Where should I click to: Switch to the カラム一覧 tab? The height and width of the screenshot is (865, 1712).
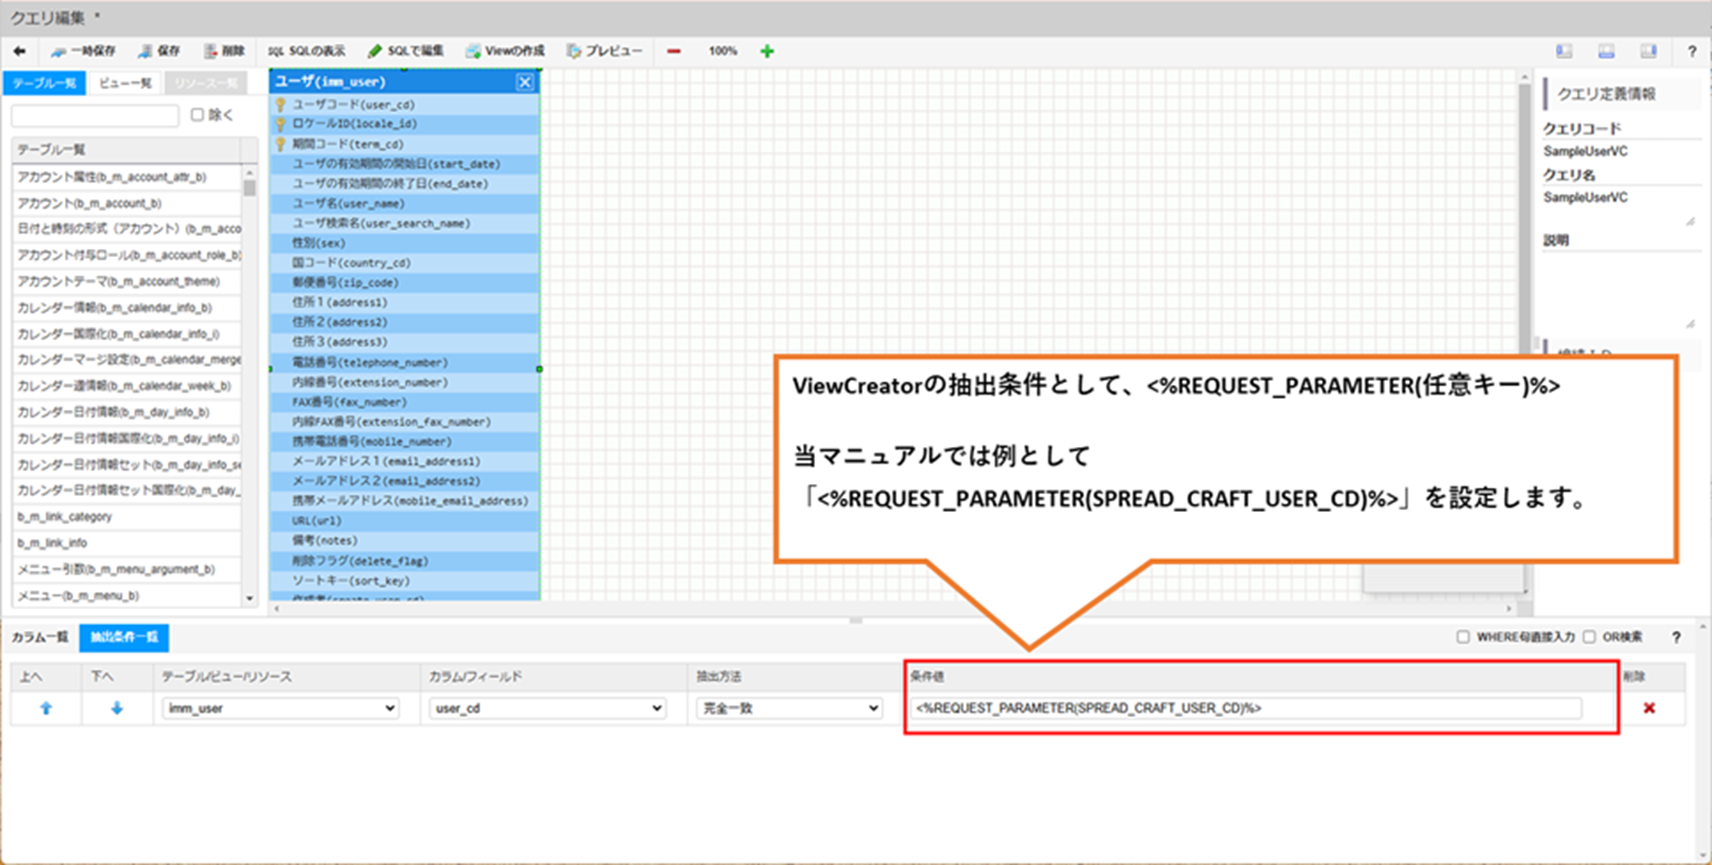(x=40, y=637)
